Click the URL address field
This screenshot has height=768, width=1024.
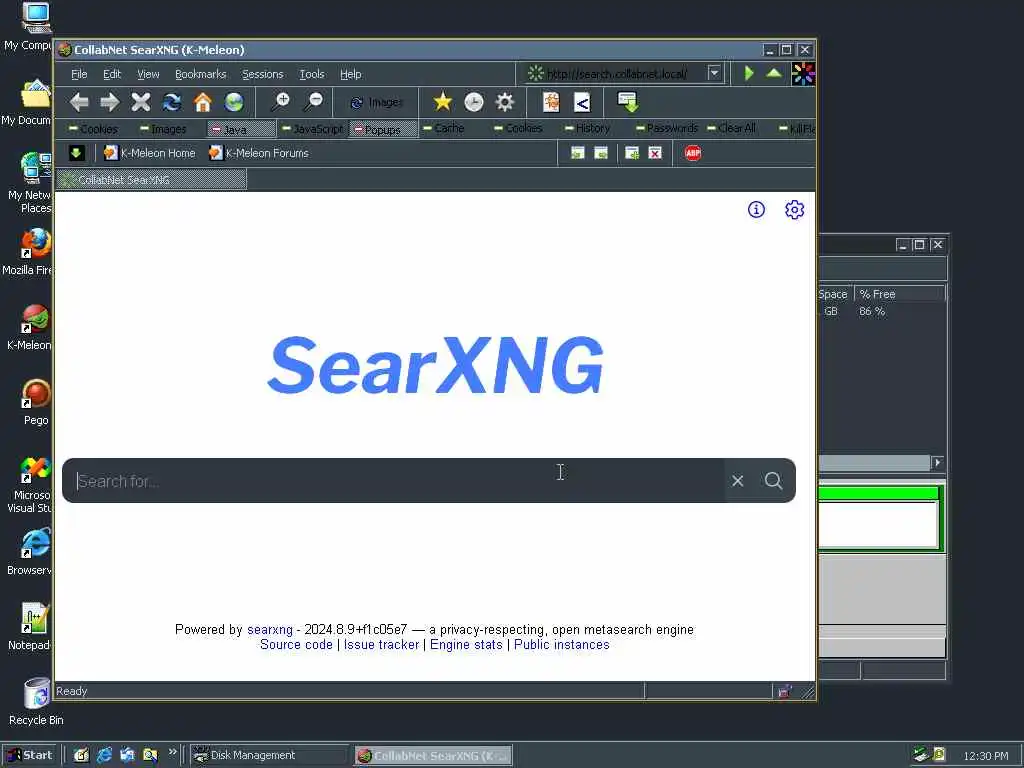(618, 74)
